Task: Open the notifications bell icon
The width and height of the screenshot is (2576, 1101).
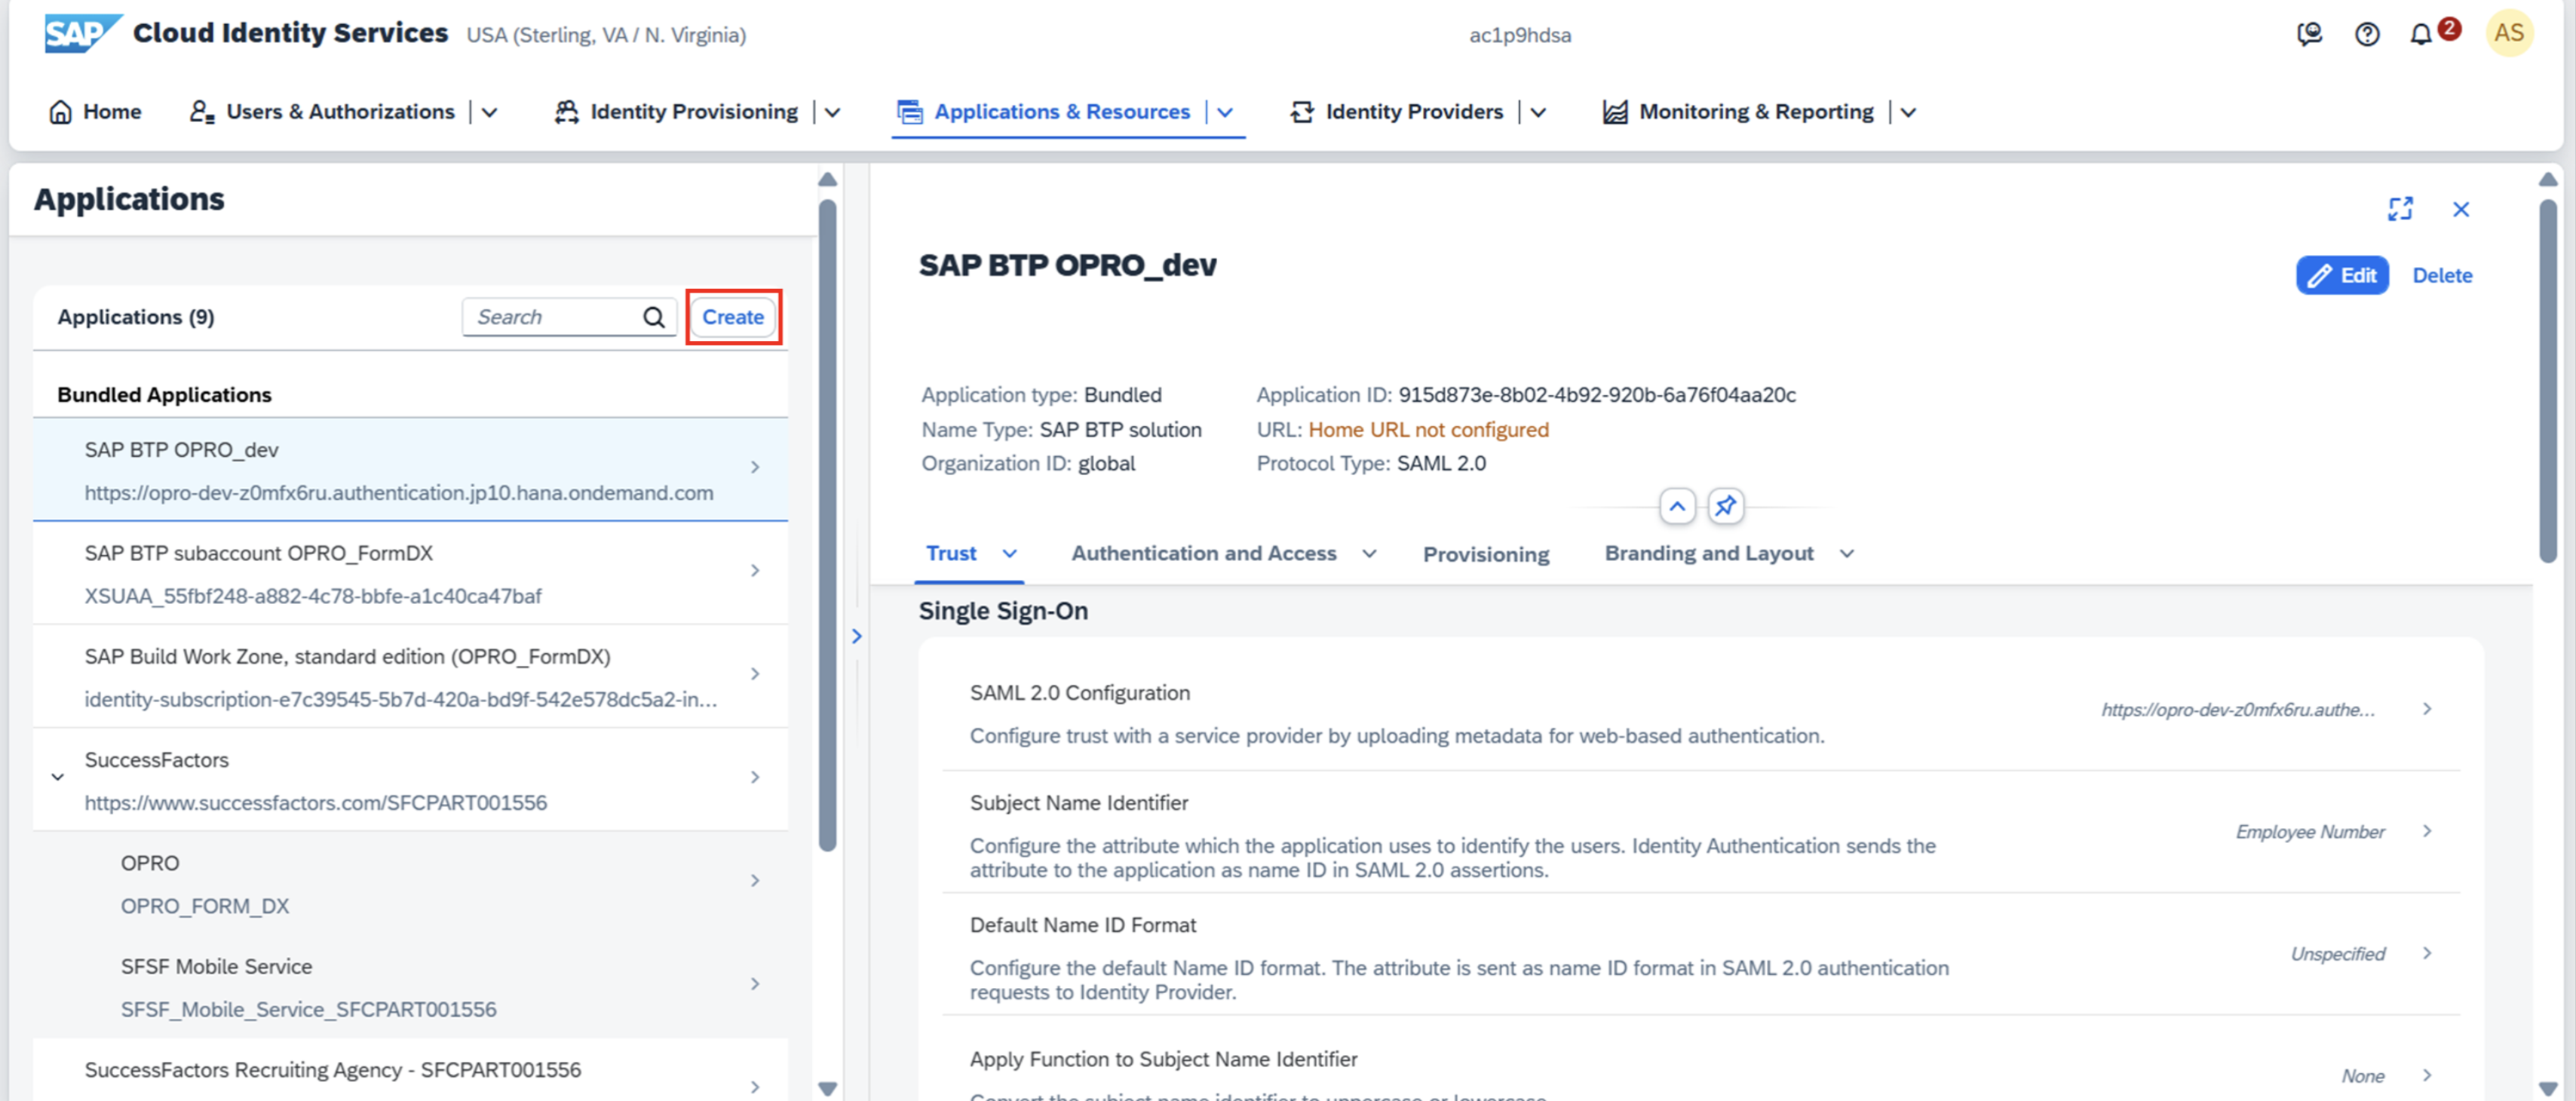Action: pos(2421,35)
